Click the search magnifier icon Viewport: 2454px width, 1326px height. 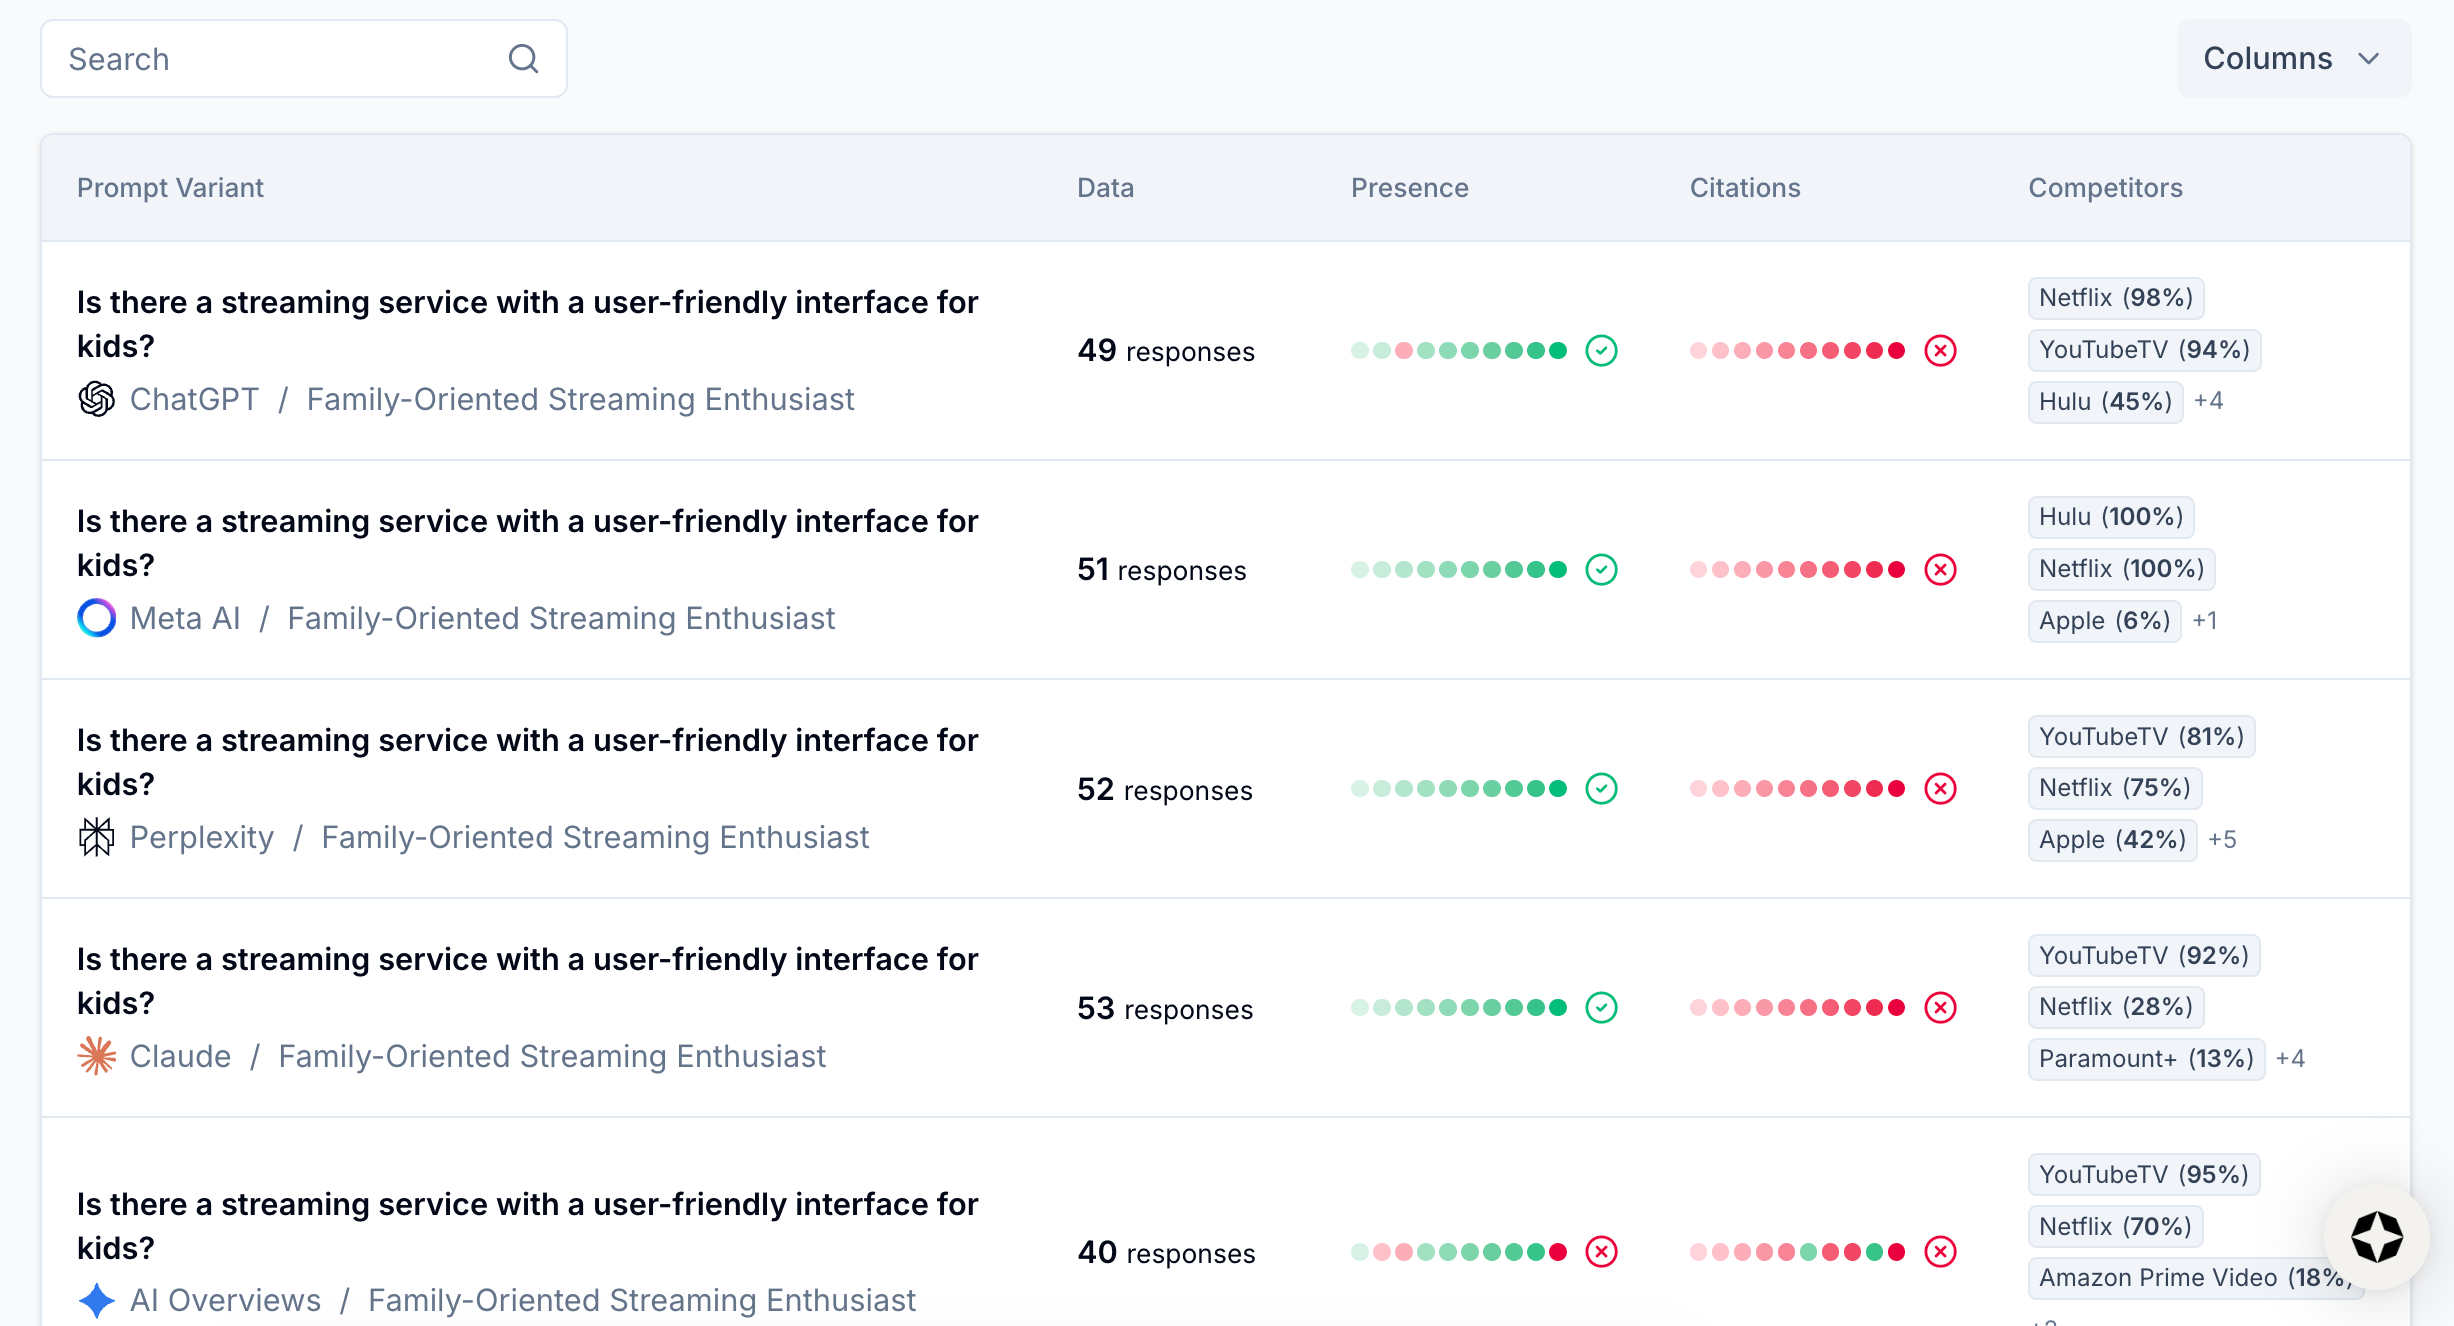coord(523,59)
